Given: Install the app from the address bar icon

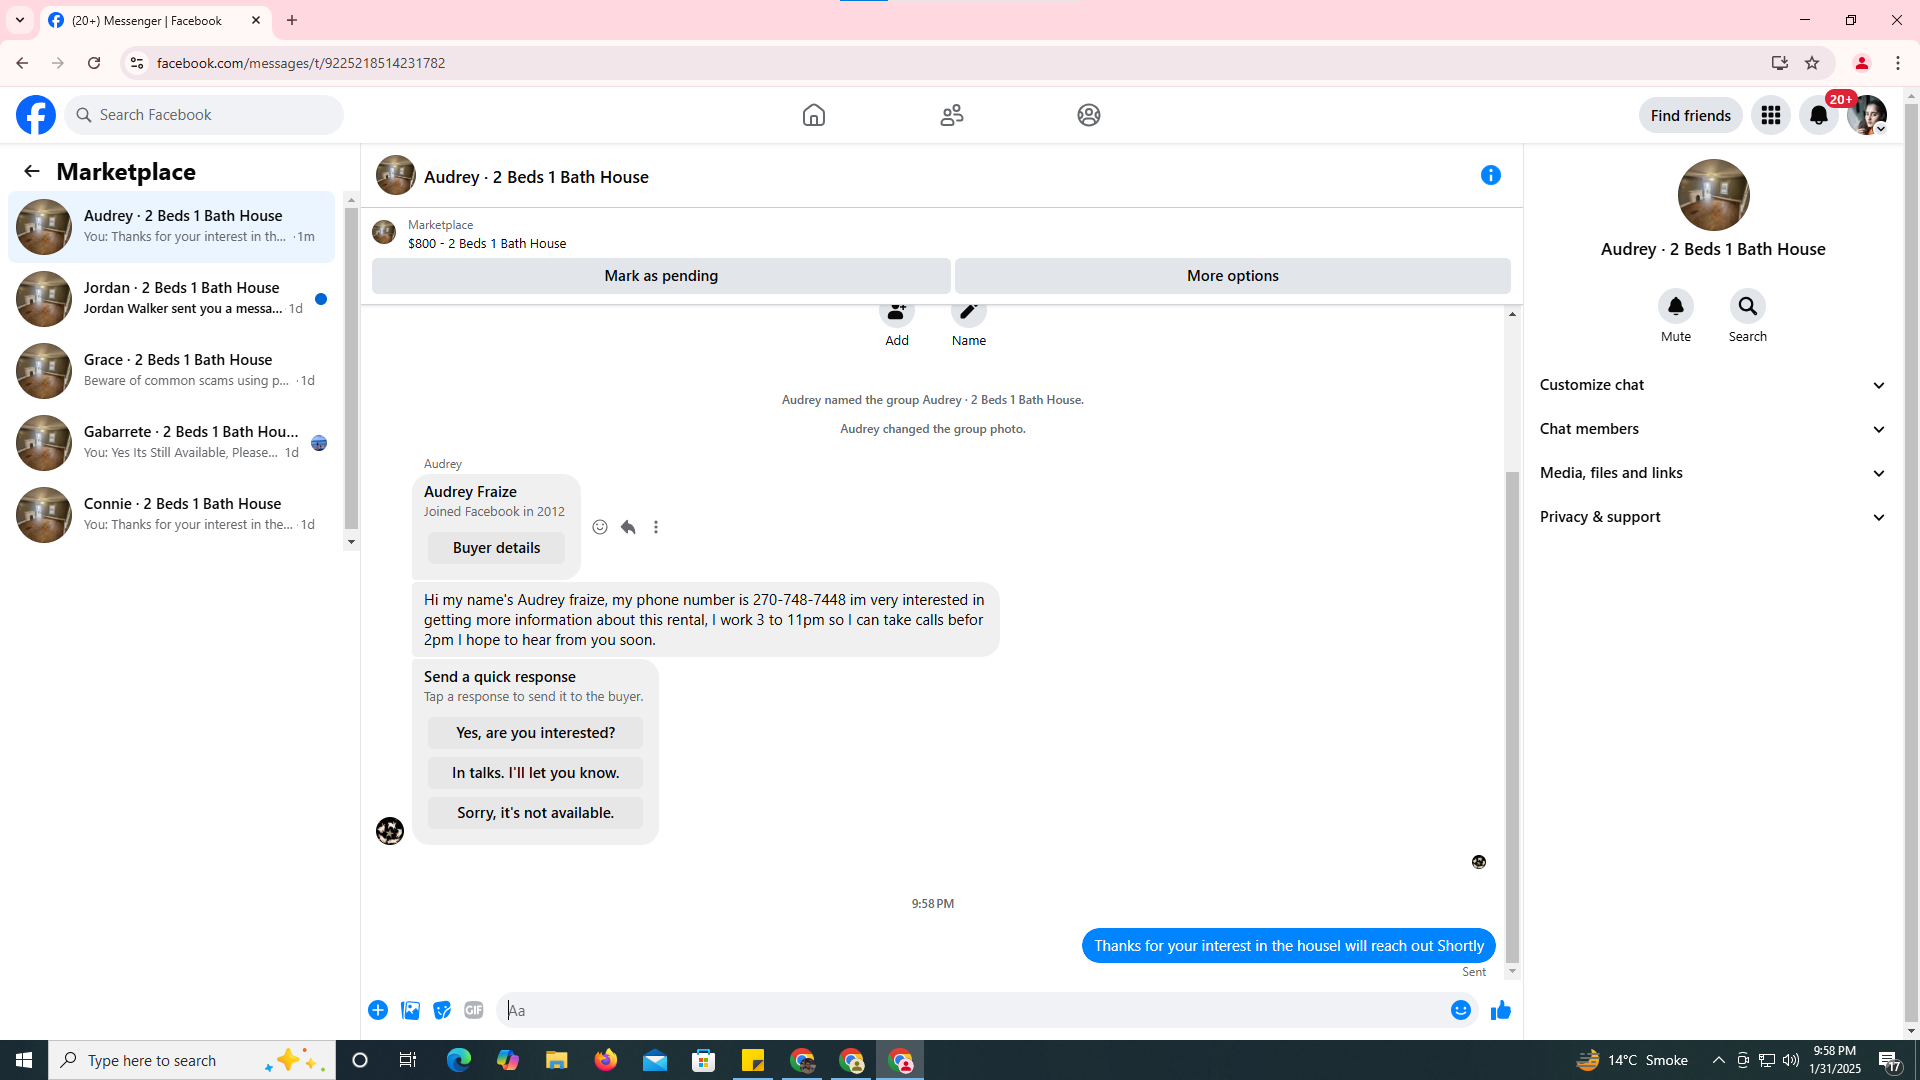Looking at the screenshot, I should click(1779, 63).
